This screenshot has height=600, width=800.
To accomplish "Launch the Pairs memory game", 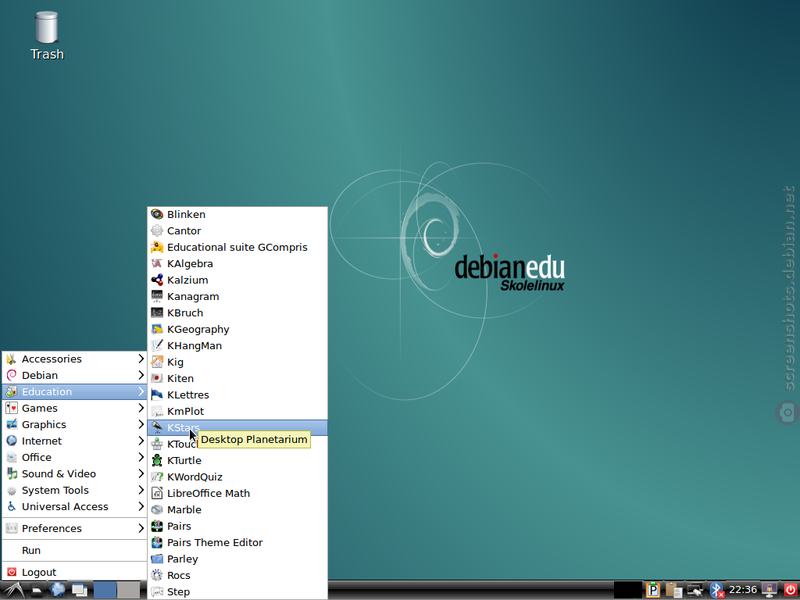I will coord(237,526).
